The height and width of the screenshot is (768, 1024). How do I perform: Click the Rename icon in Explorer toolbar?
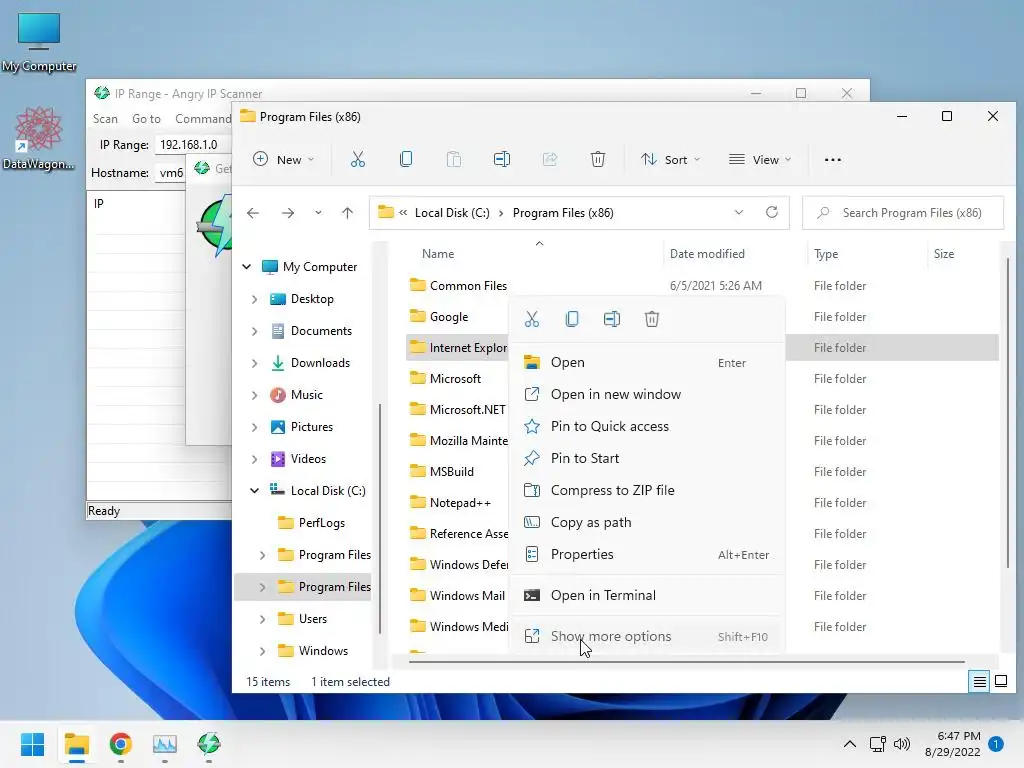pyautogui.click(x=502, y=159)
